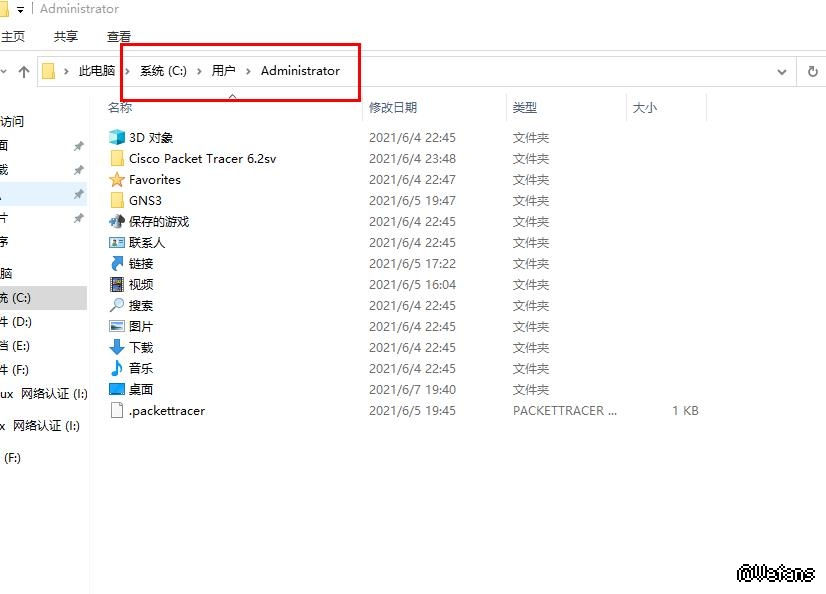Select the .packettracer file
Screen dimensions: 826x594
(x=166, y=411)
